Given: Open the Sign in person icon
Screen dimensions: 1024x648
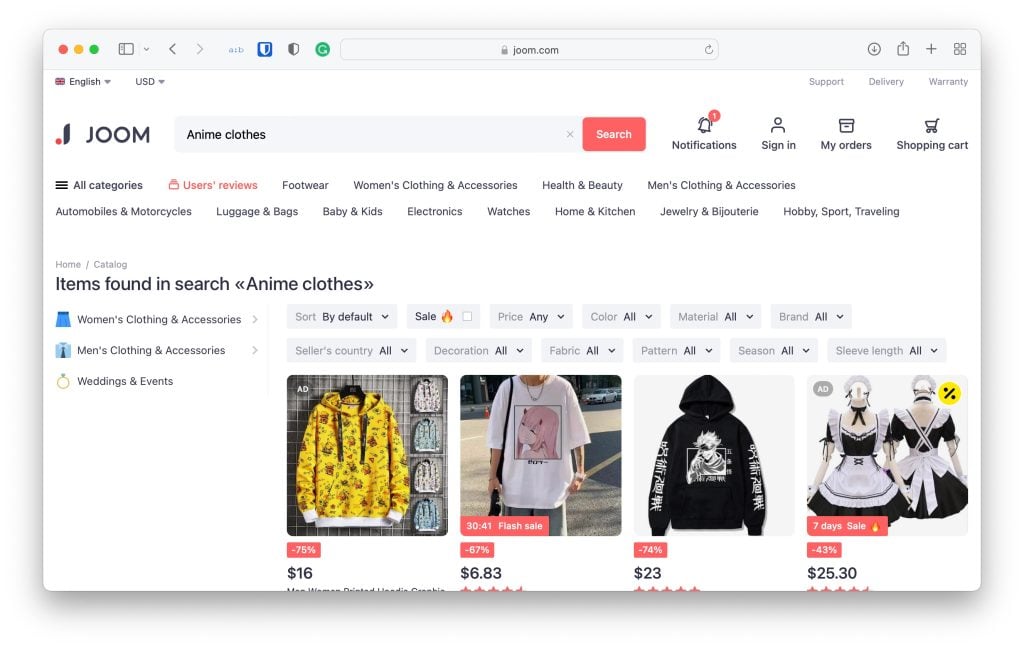Looking at the screenshot, I should (x=778, y=125).
